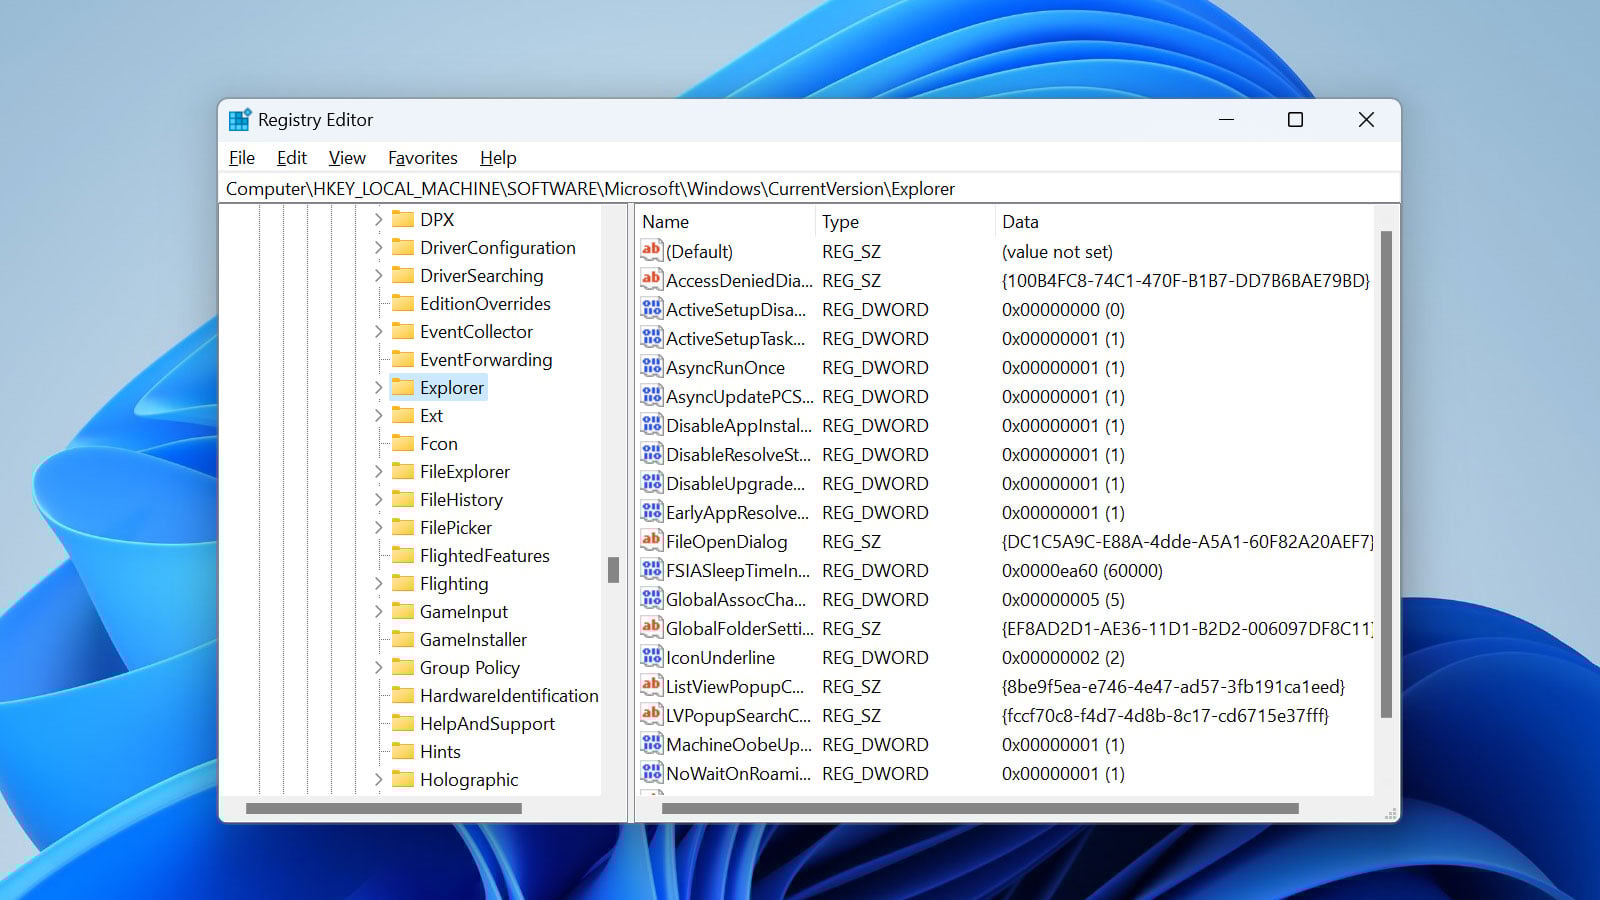
Task: Click the ab icon beside GlobalFolderSettings
Action: click(x=651, y=628)
